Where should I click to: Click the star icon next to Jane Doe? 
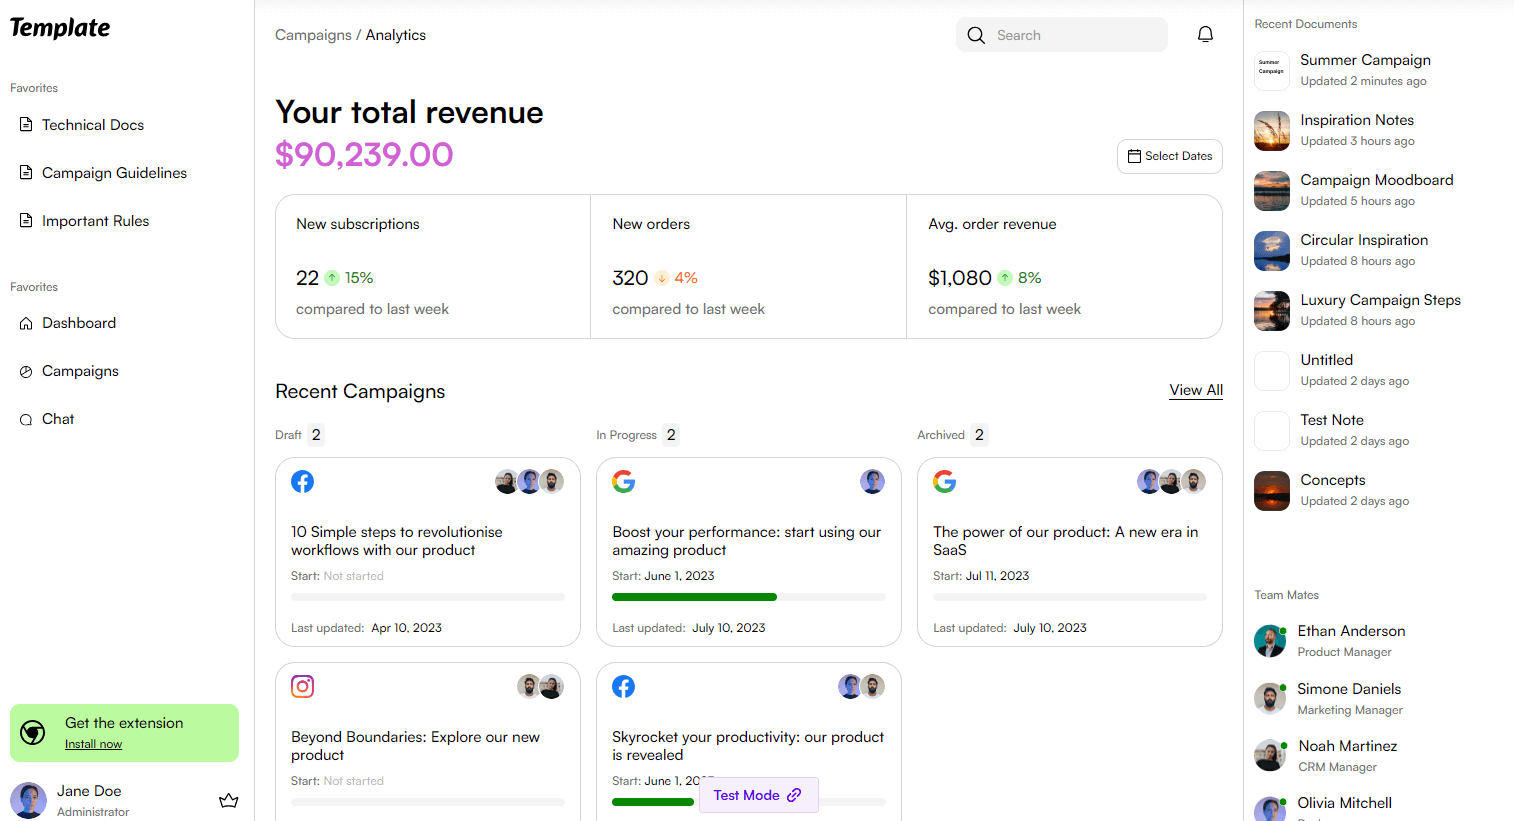click(x=229, y=800)
